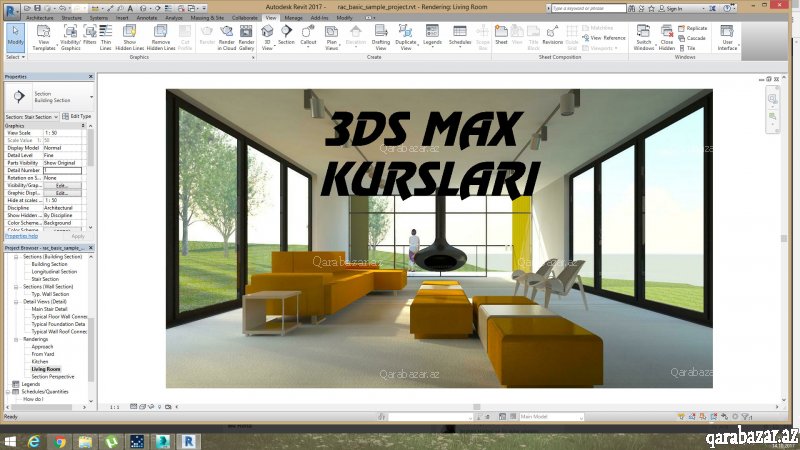Open View Templates in the ribbon

click(x=44, y=38)
